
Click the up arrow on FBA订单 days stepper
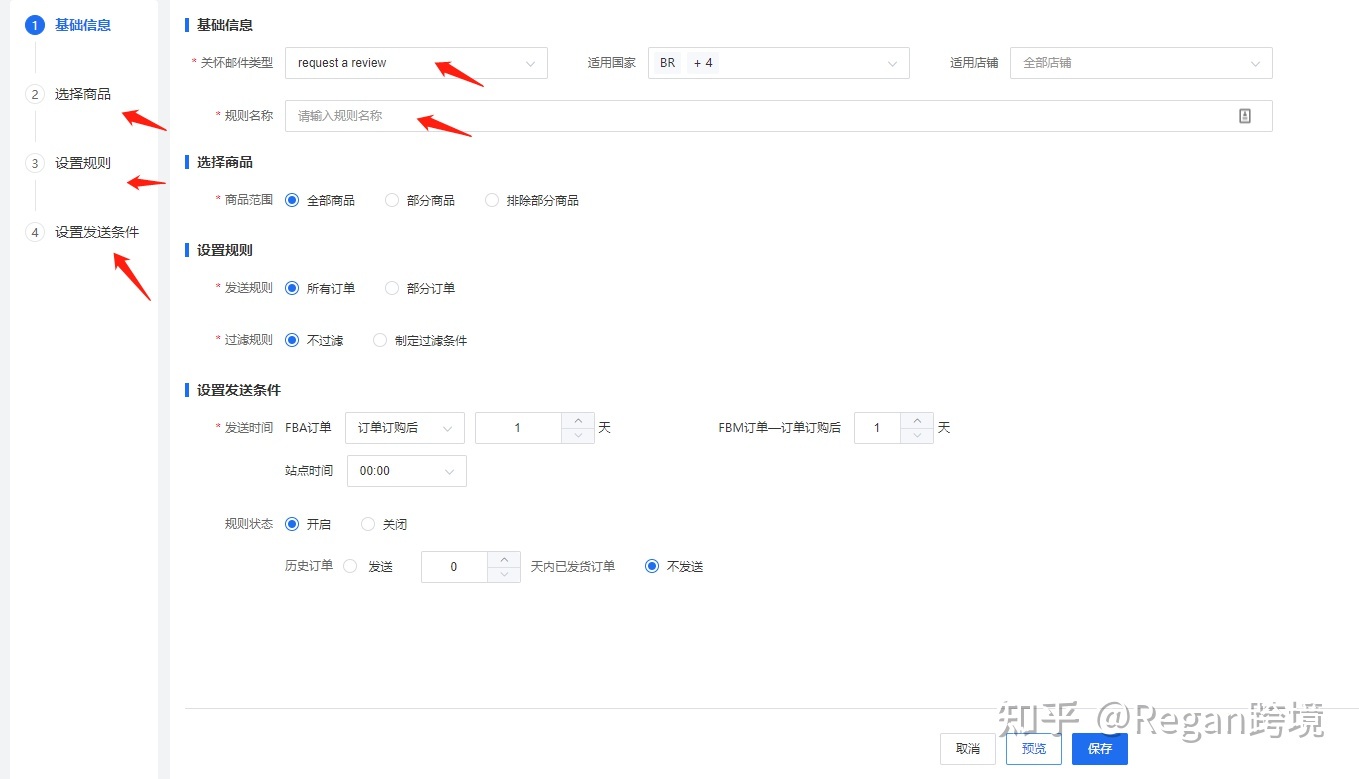[x=578, y=421]
